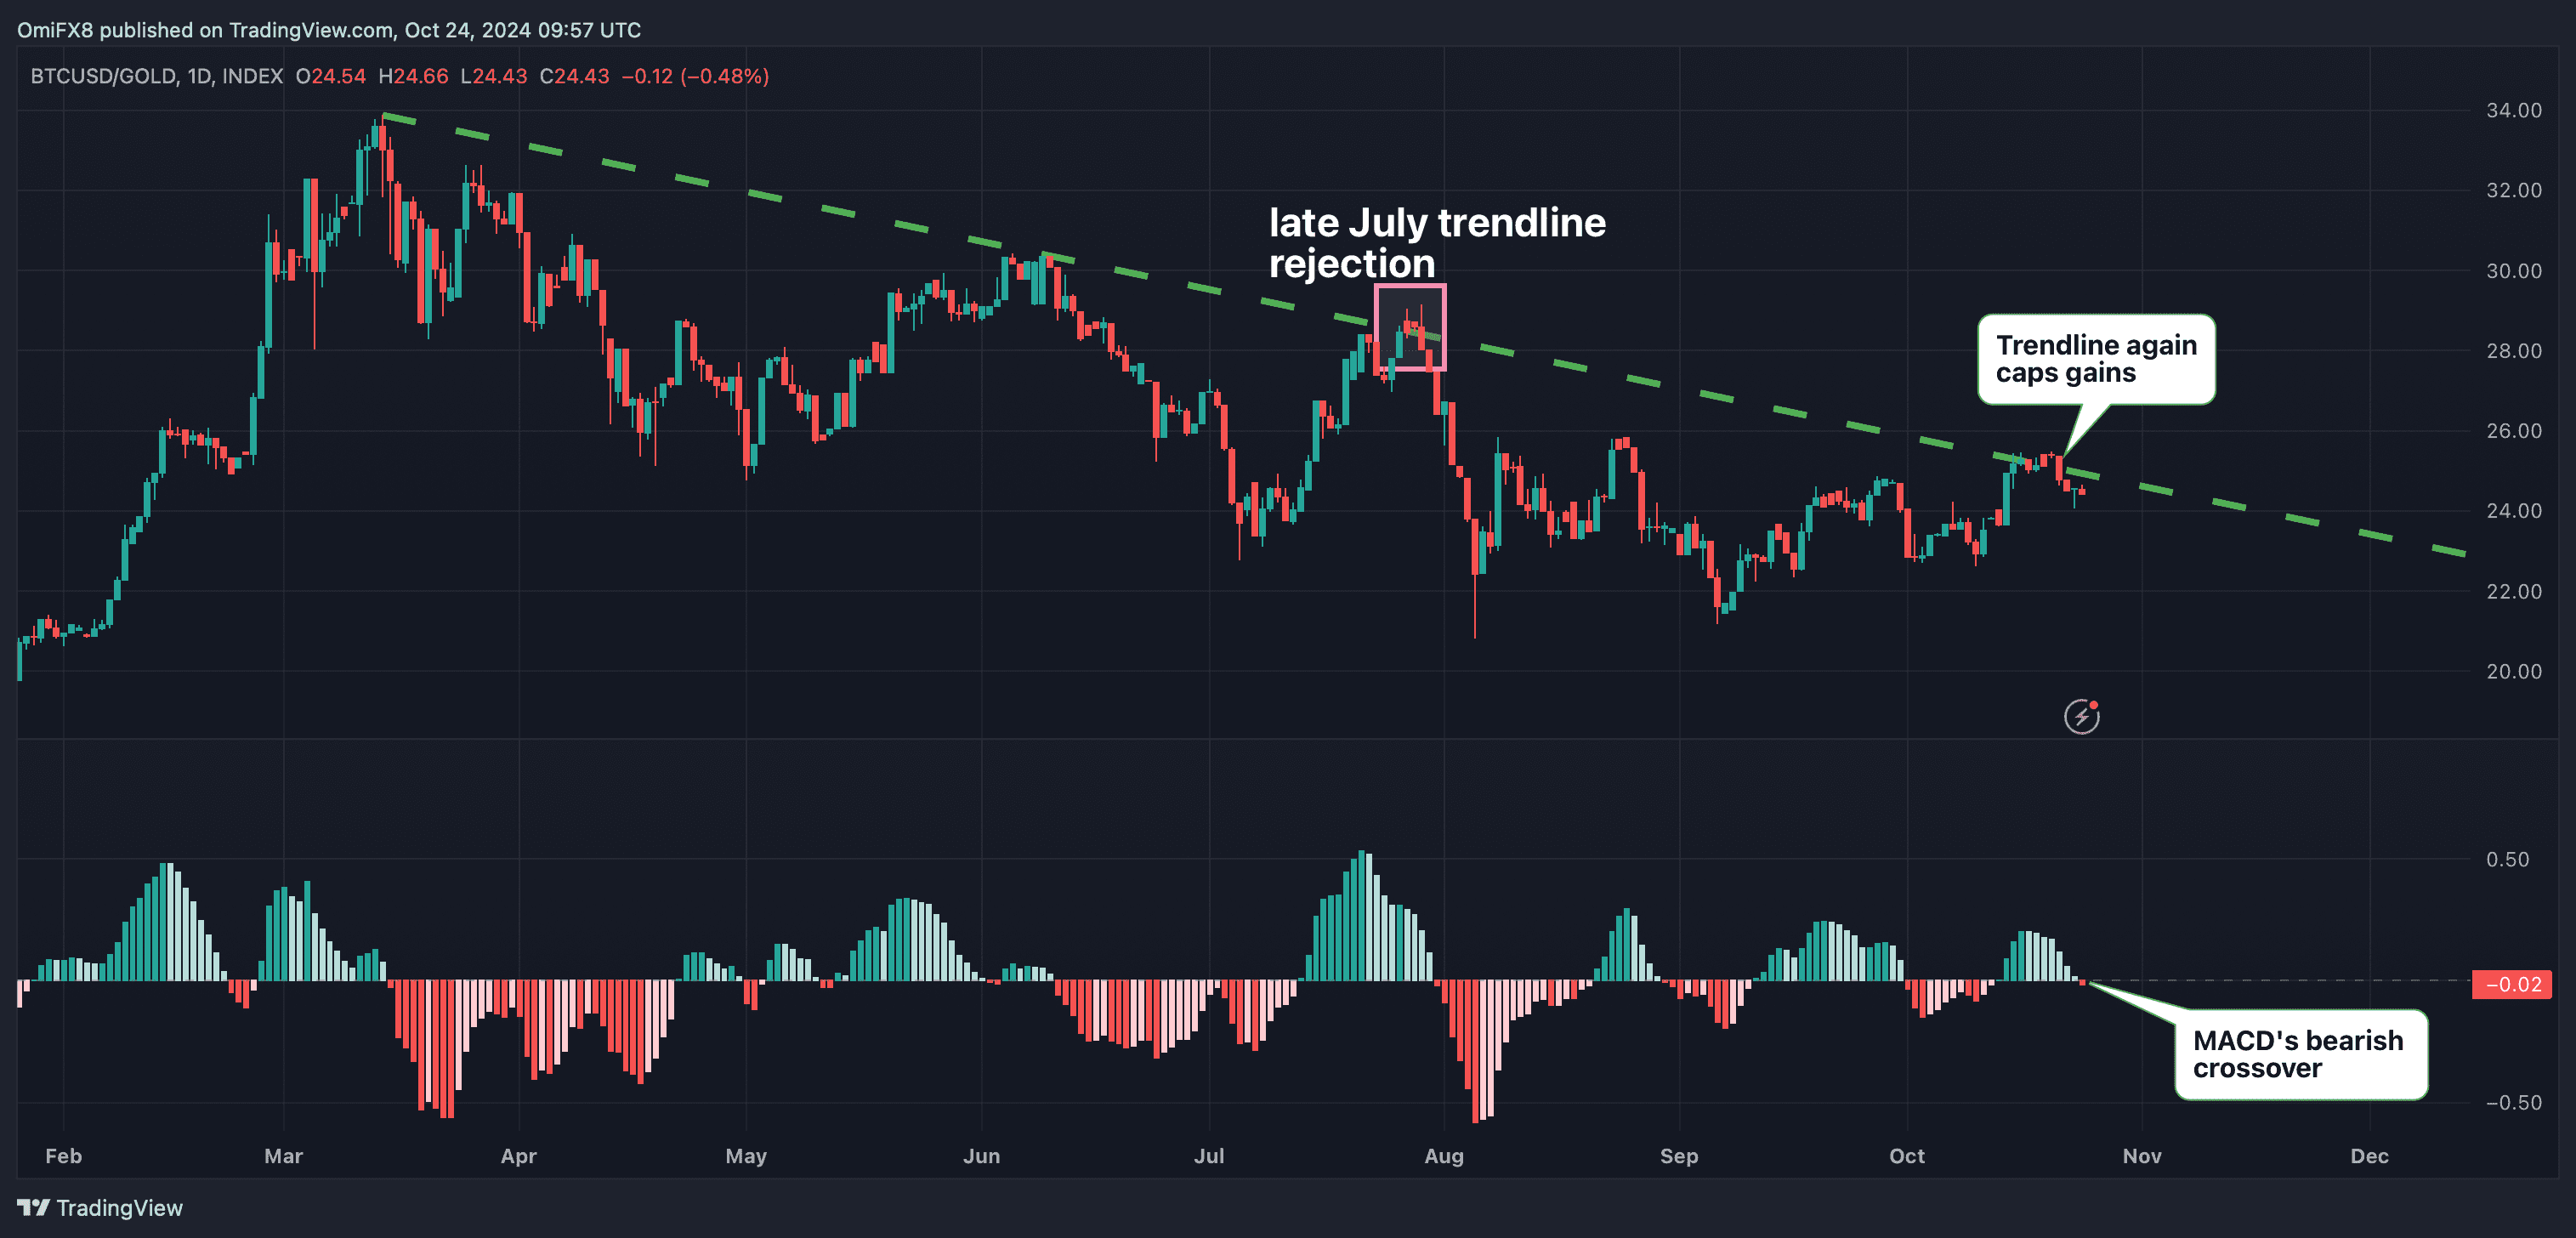Click the Oct label on time axis
Screen dimensions: 2576x1238
pyautogui.click(x=1907, y=1156)
